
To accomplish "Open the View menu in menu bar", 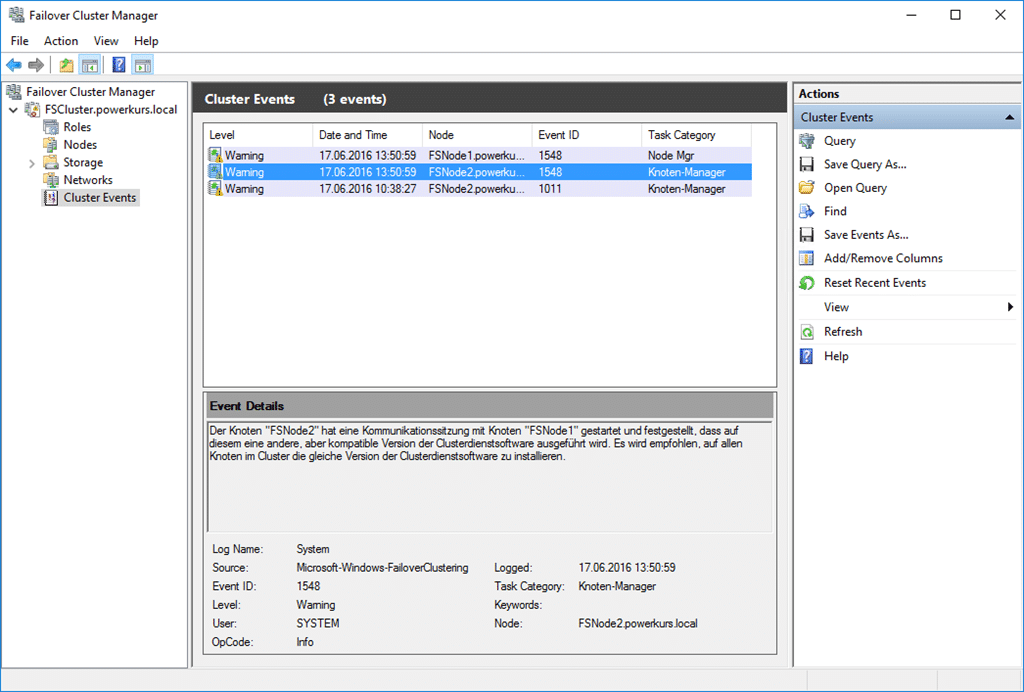I will point(106,40).
